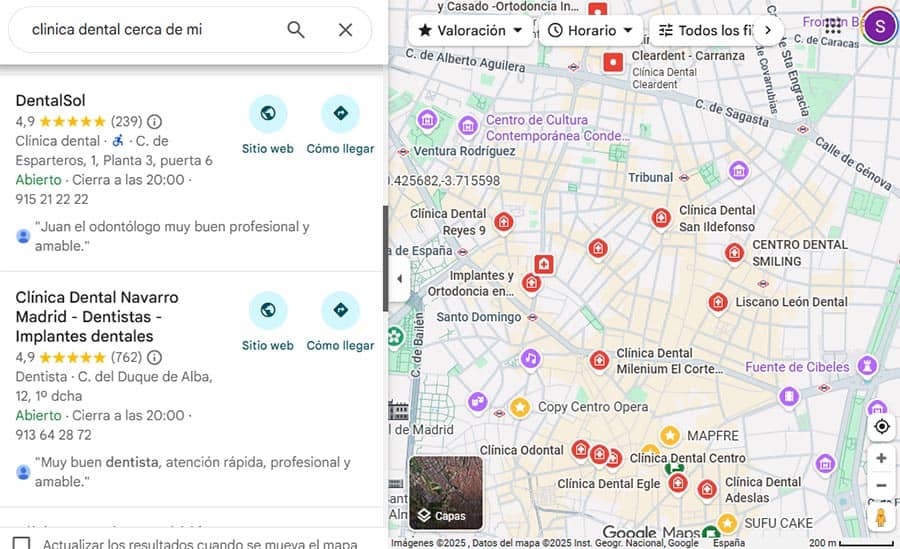Zoom in on the map
The width and height of the screenshot is (900, 549).
pyautogui.click(x=882, y=458)
